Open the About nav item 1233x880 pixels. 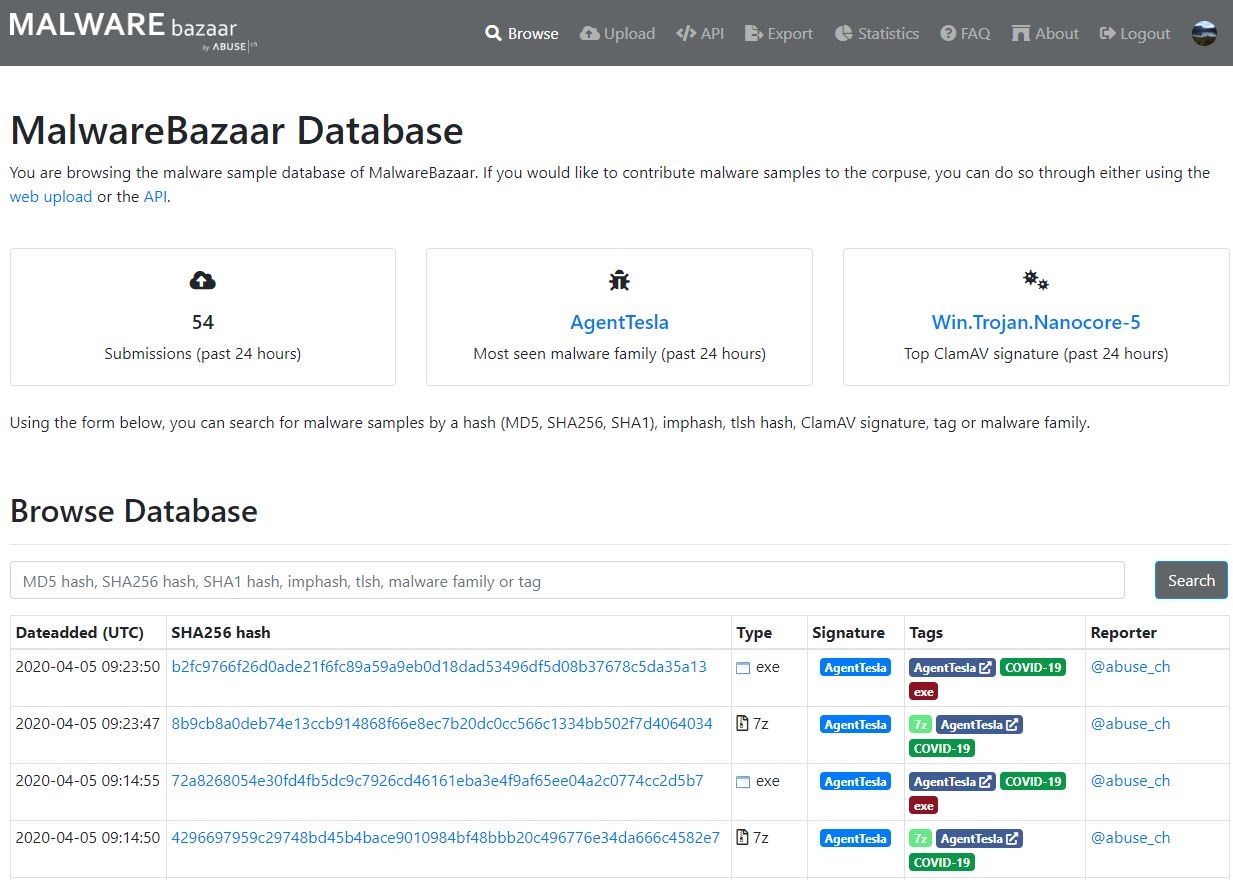click(1045, 33)
